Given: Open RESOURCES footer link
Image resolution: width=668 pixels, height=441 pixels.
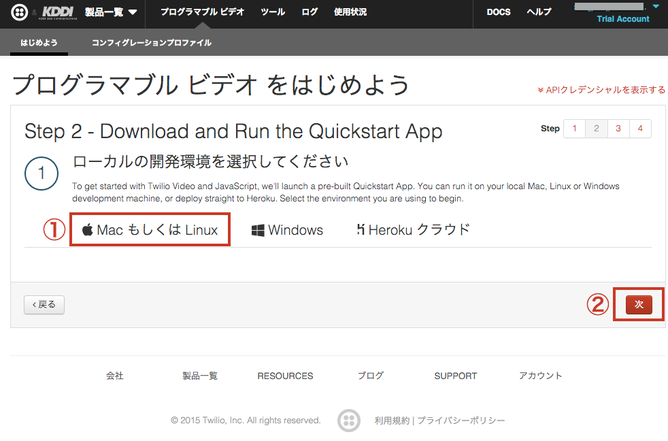Looking at the screenshot, I should (x=285, y=376).
